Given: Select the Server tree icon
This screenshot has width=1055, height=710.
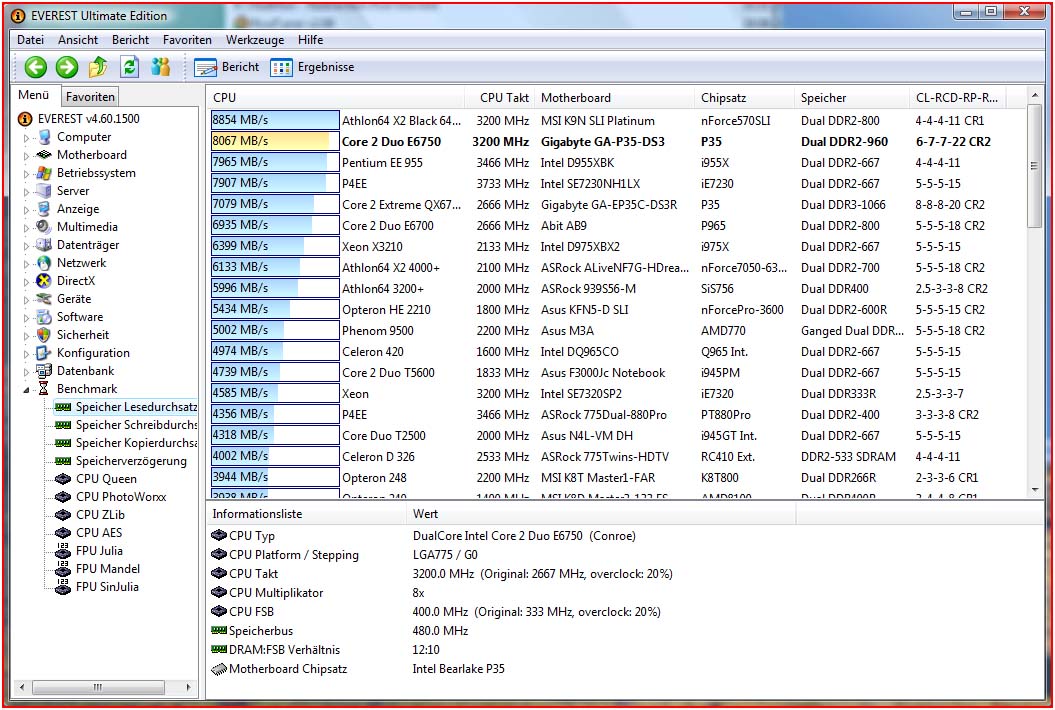Looking at the screenshot, I should (44, 190).
